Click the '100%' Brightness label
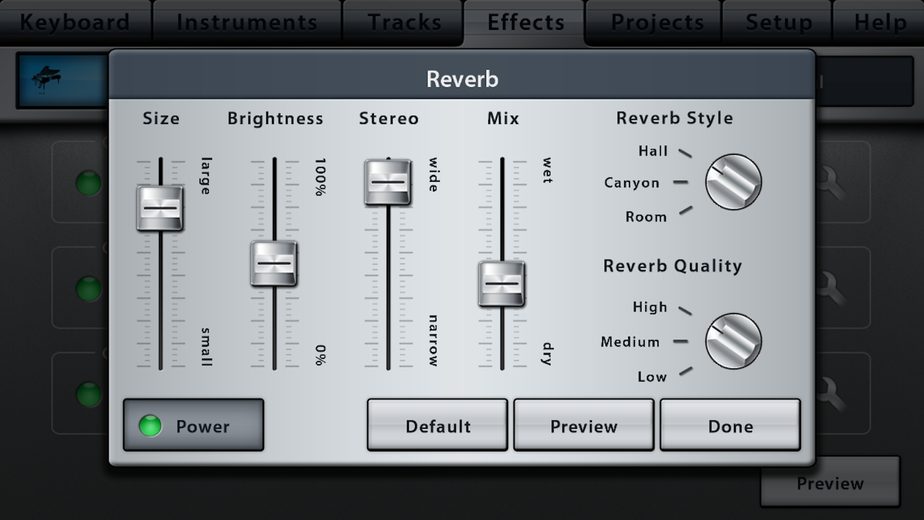The width and height of the screenshot is (924, 520). pyautogui.click(x=320, y=177)
